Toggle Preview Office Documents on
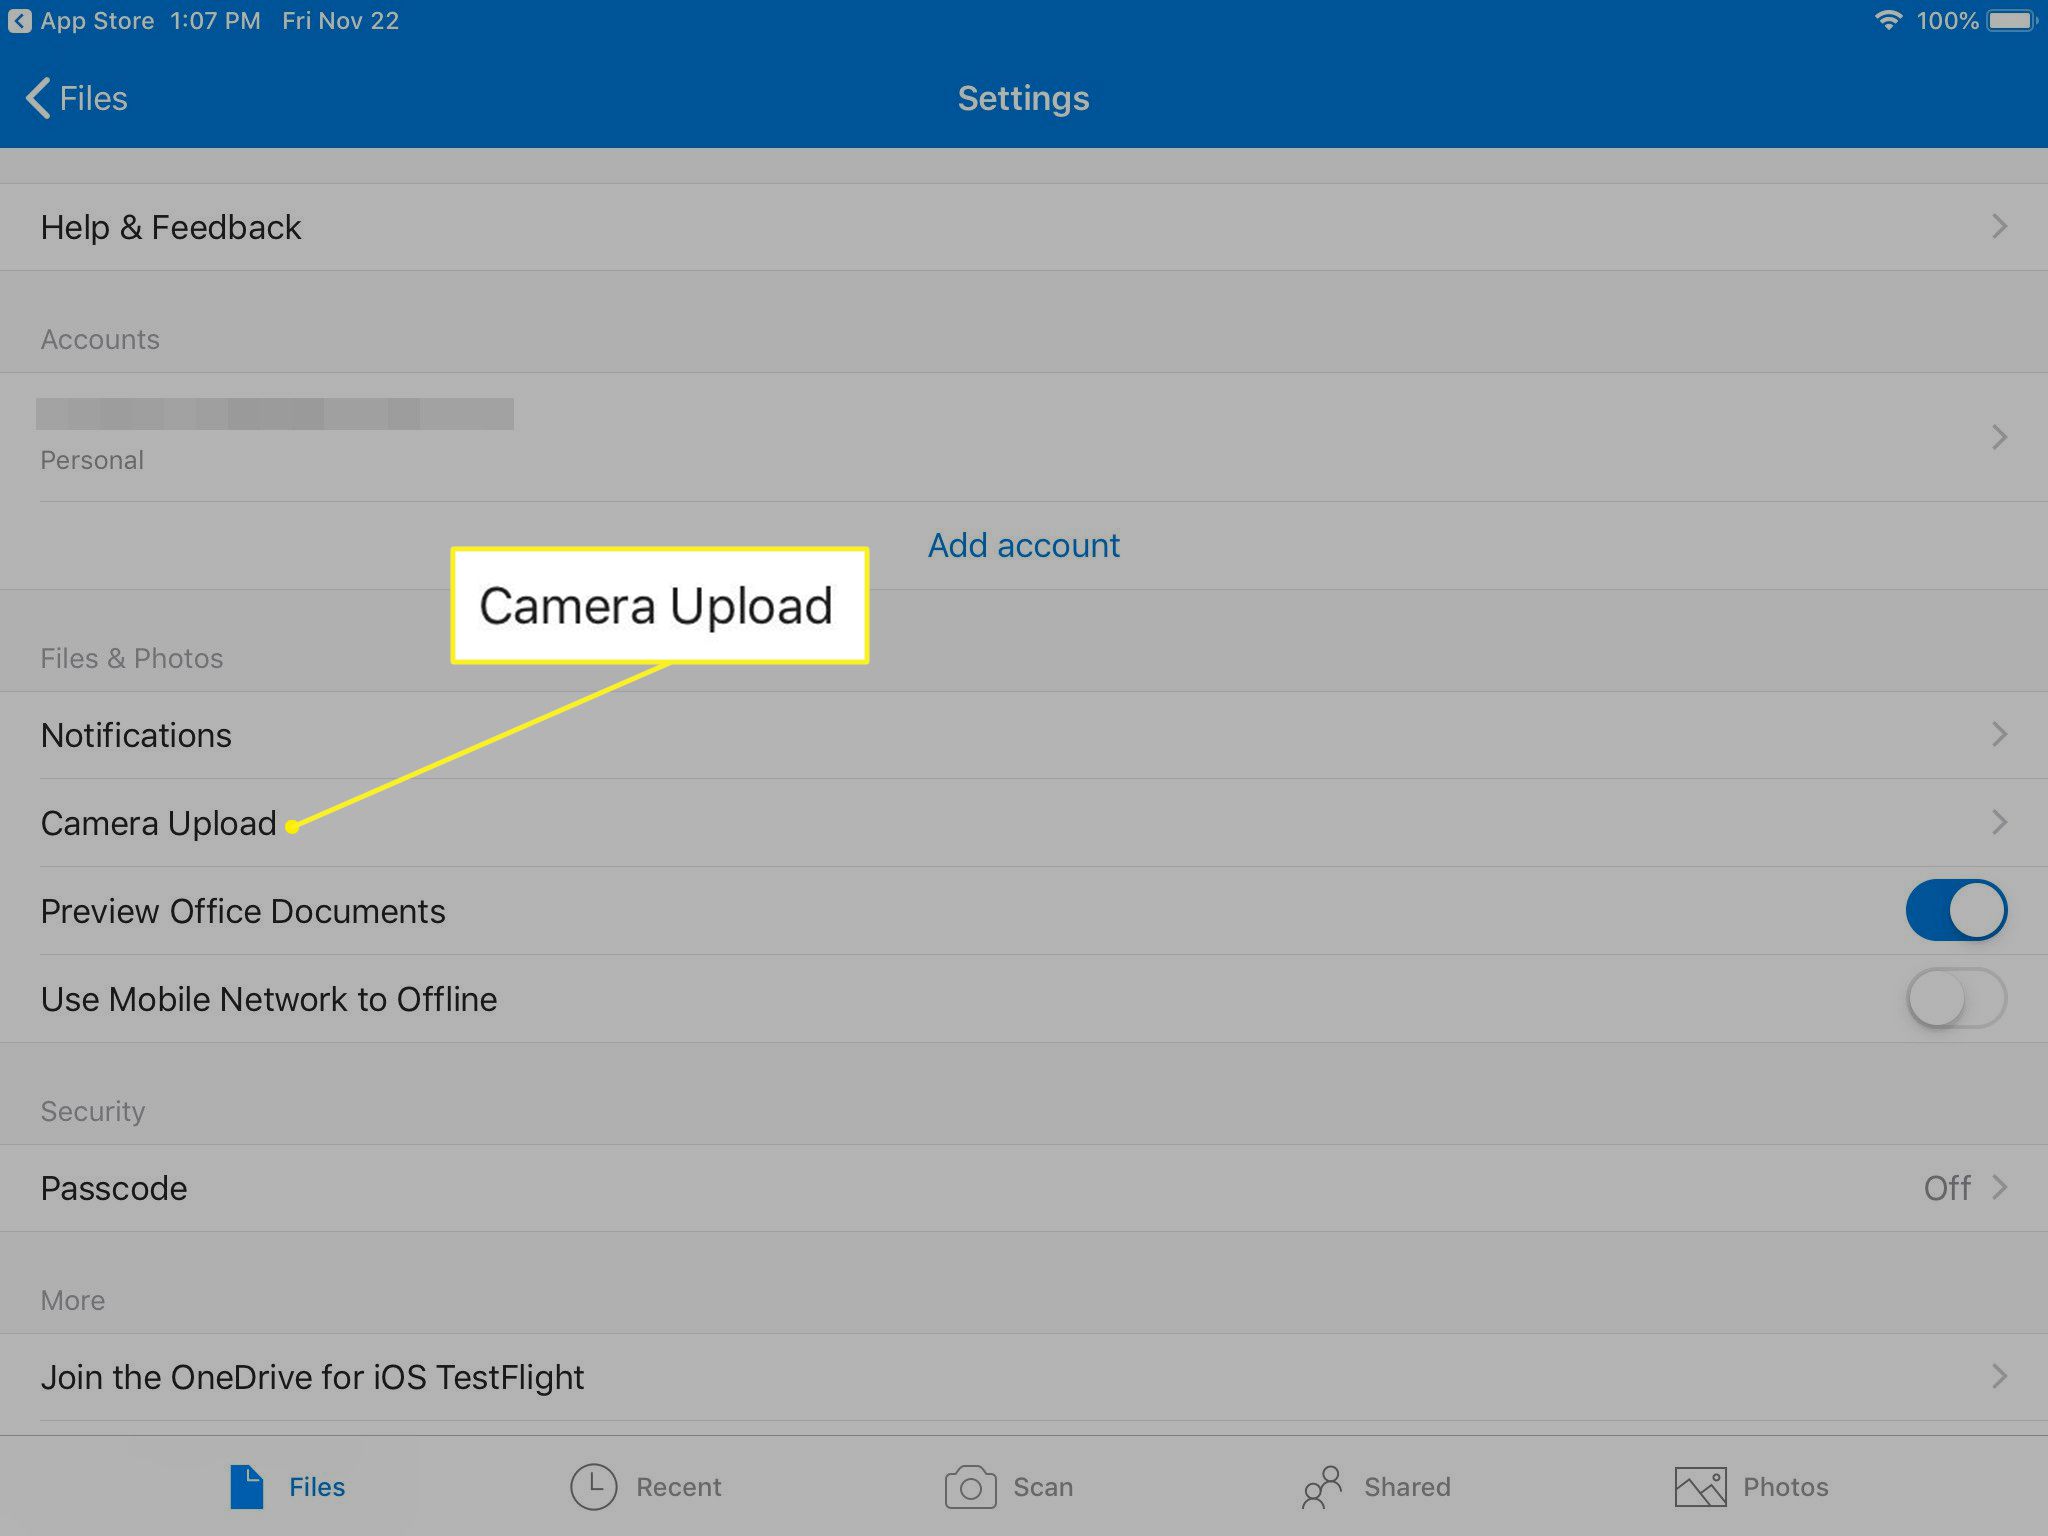2048x1536 pixels. tap(1956, 910)
